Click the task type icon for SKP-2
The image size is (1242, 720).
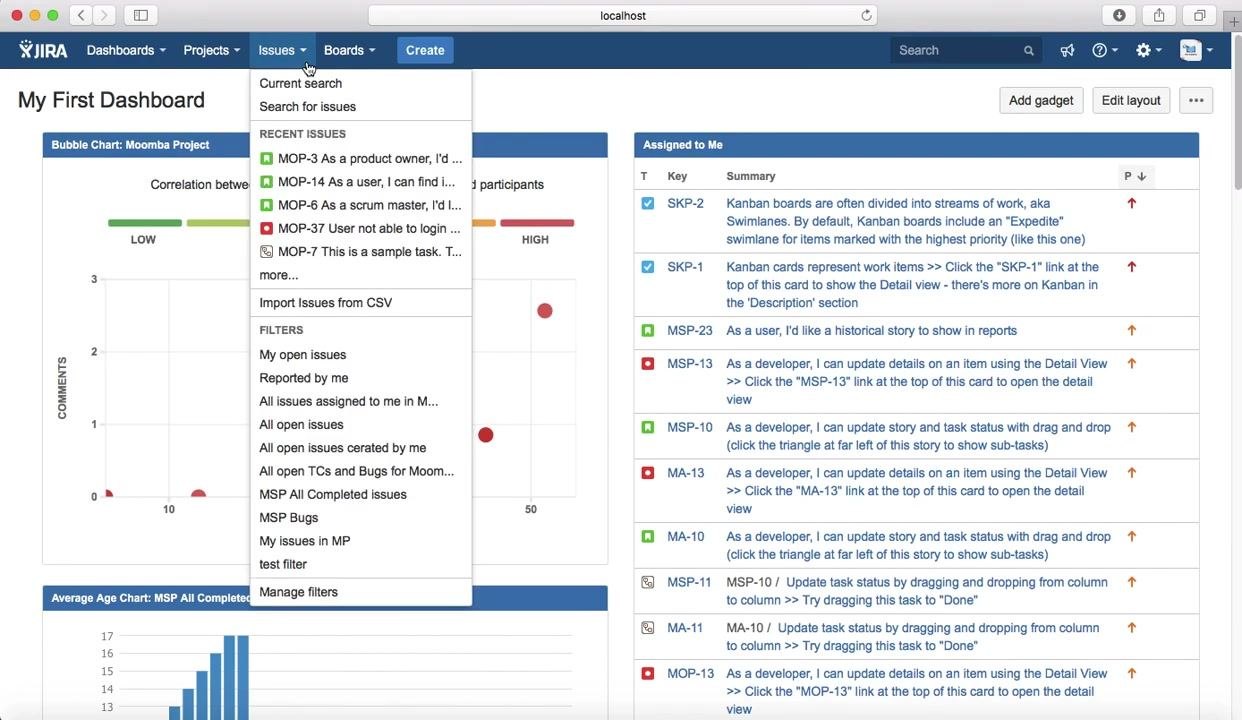(648, 203)
